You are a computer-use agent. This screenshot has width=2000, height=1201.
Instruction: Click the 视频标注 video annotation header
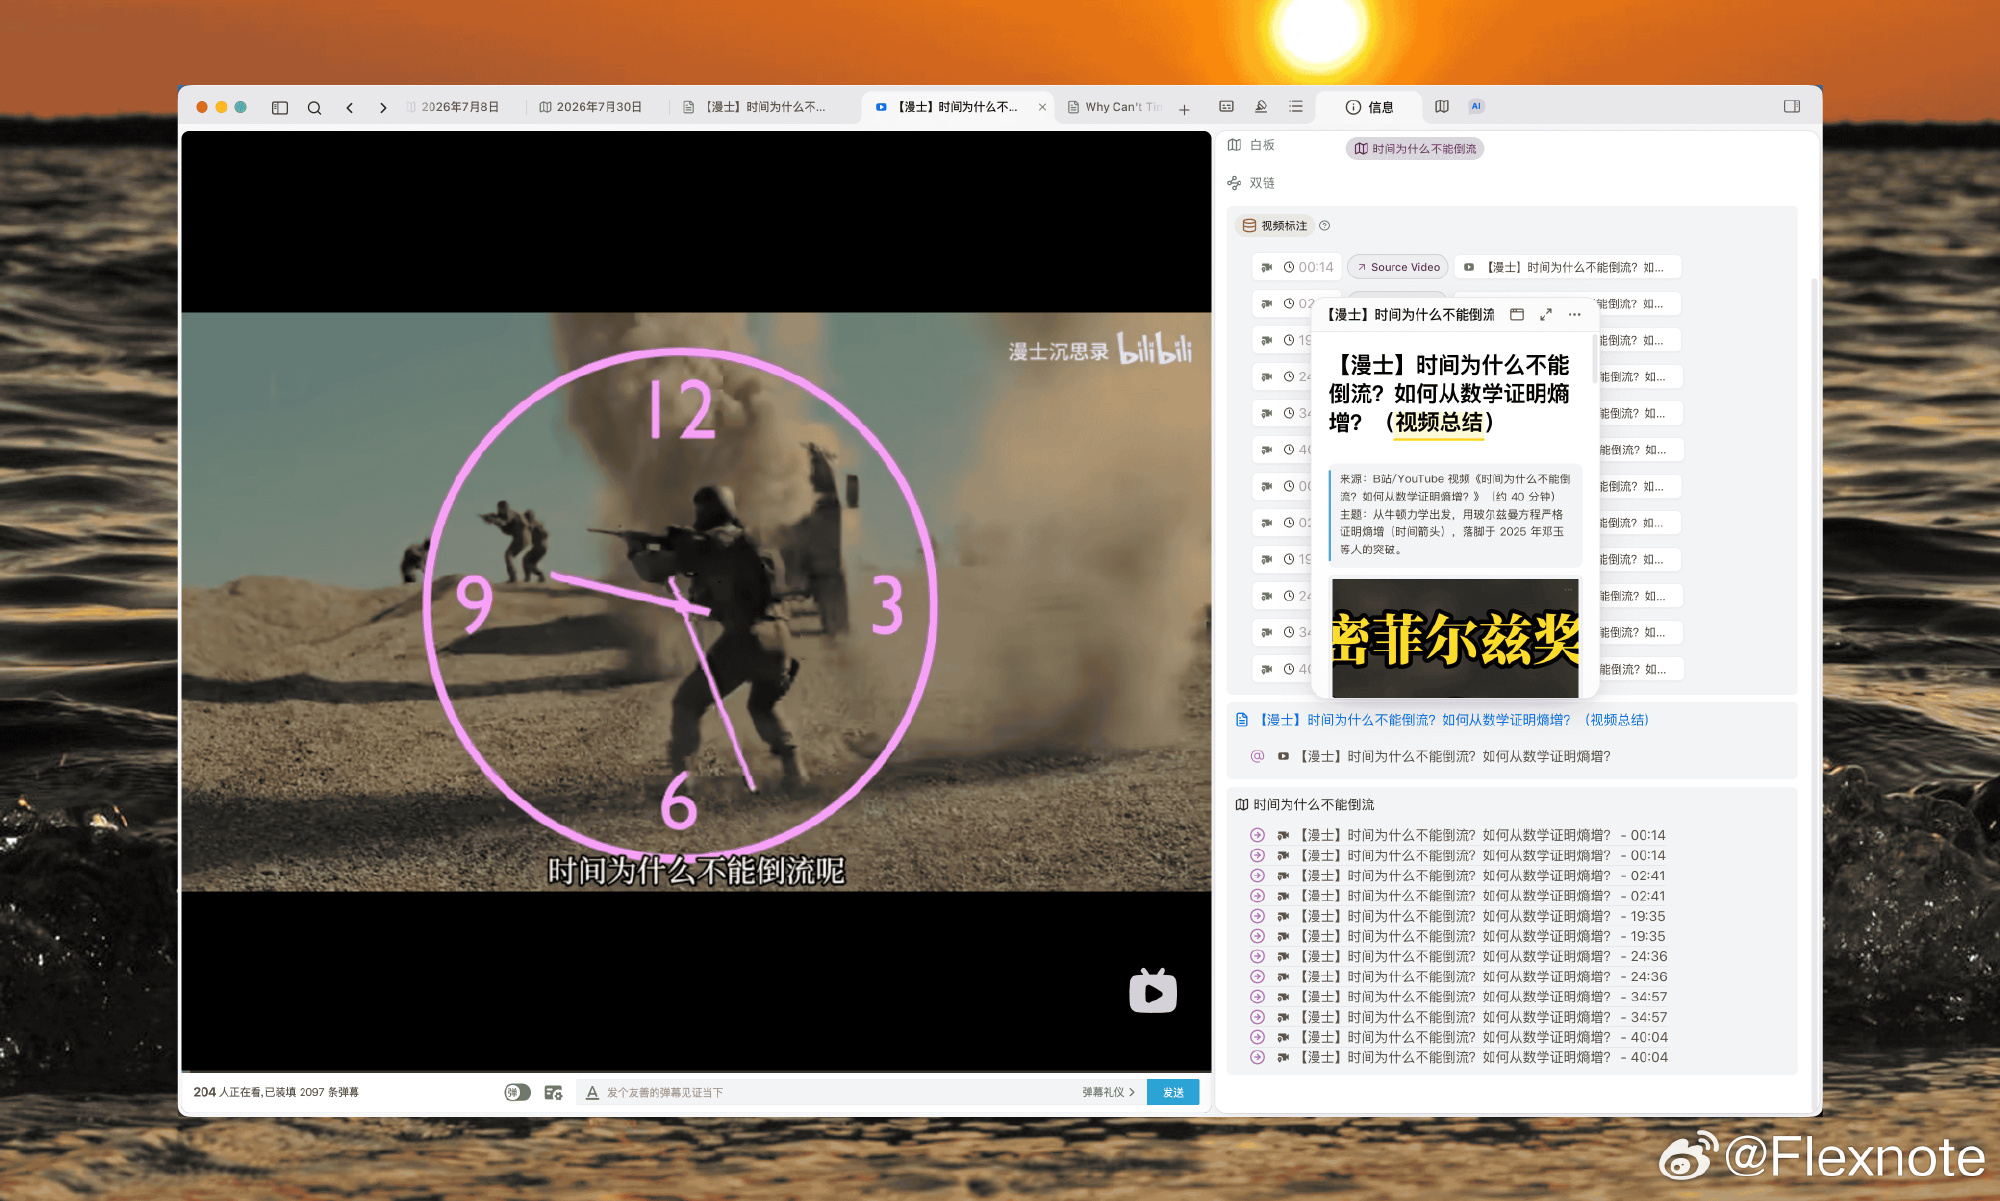pyautogui.click(x=1275, y=226)
